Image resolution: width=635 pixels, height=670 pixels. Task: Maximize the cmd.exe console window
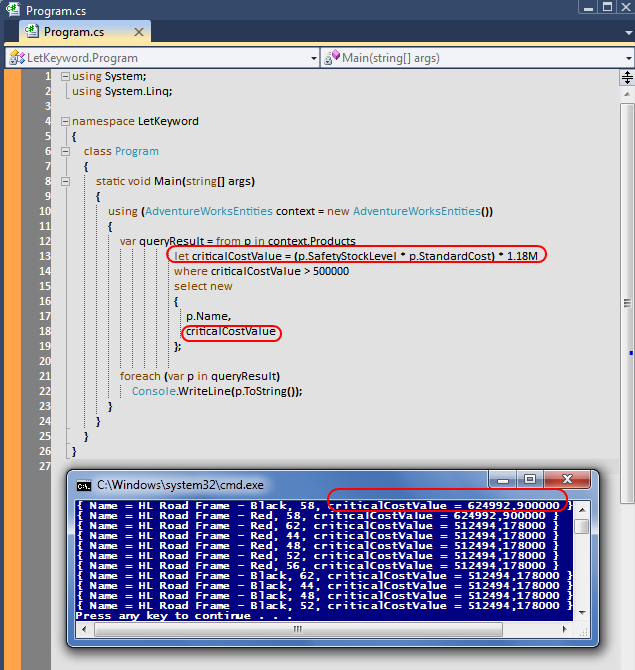click(530, 479)
